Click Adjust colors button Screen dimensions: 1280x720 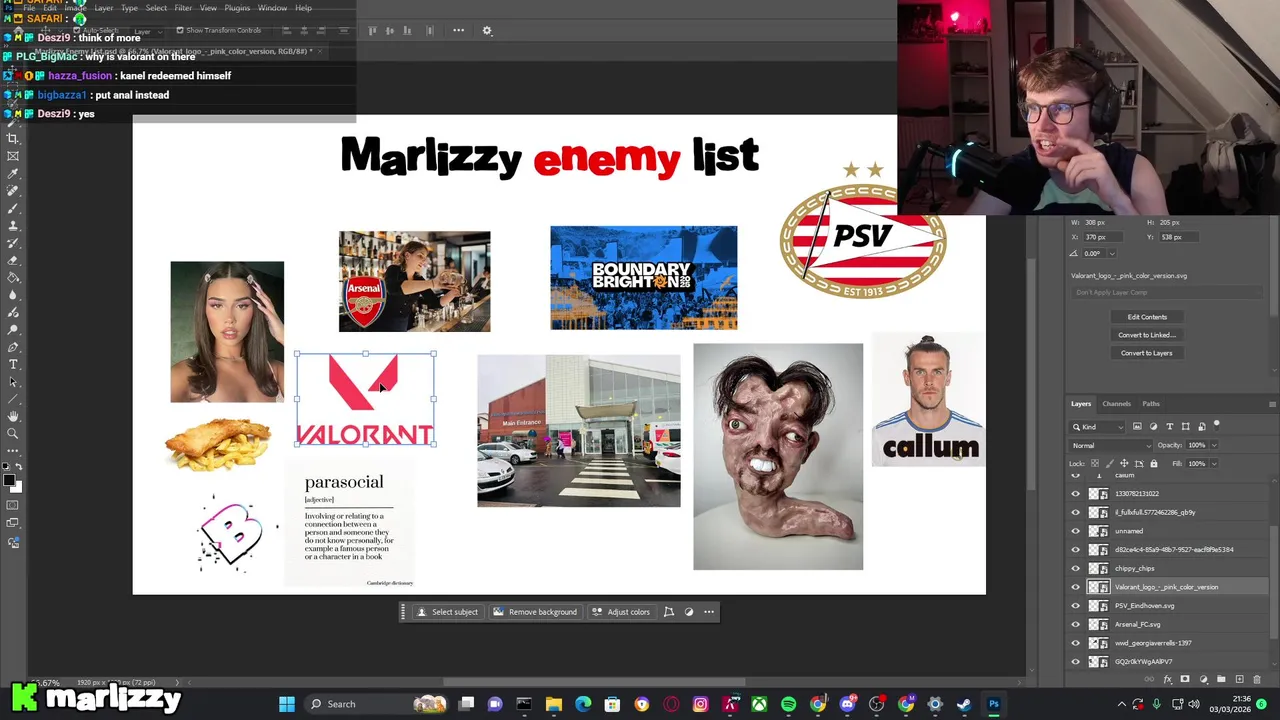pyautogui.click(x=620, y=612)
